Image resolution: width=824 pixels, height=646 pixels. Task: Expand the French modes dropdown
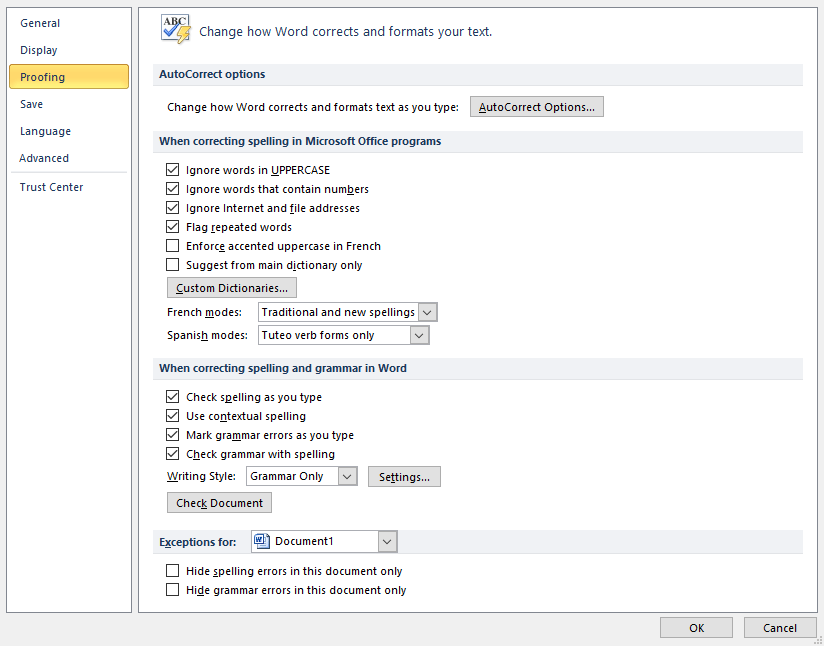tap(427, 313)
